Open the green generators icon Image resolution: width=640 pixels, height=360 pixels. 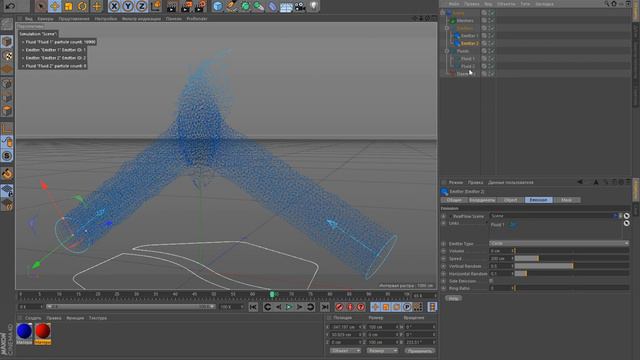(245, 6)
